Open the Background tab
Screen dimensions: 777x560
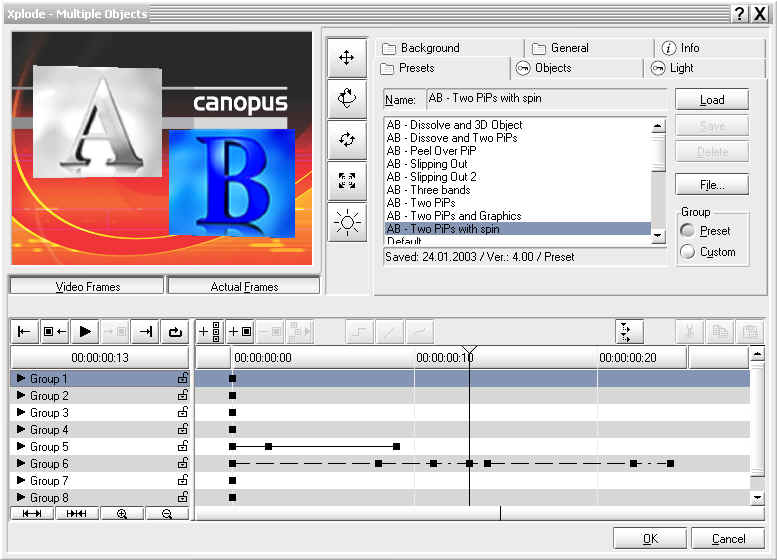tap(450, 48)
